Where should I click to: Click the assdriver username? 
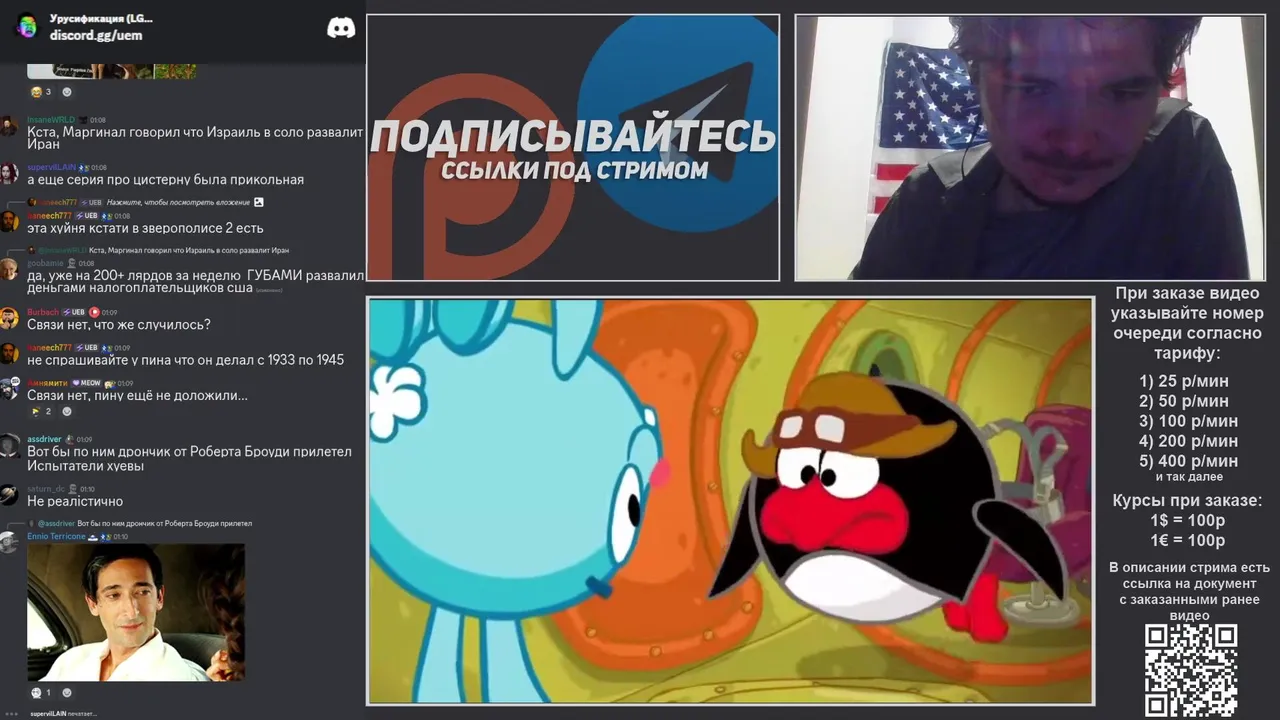point(44,439)
